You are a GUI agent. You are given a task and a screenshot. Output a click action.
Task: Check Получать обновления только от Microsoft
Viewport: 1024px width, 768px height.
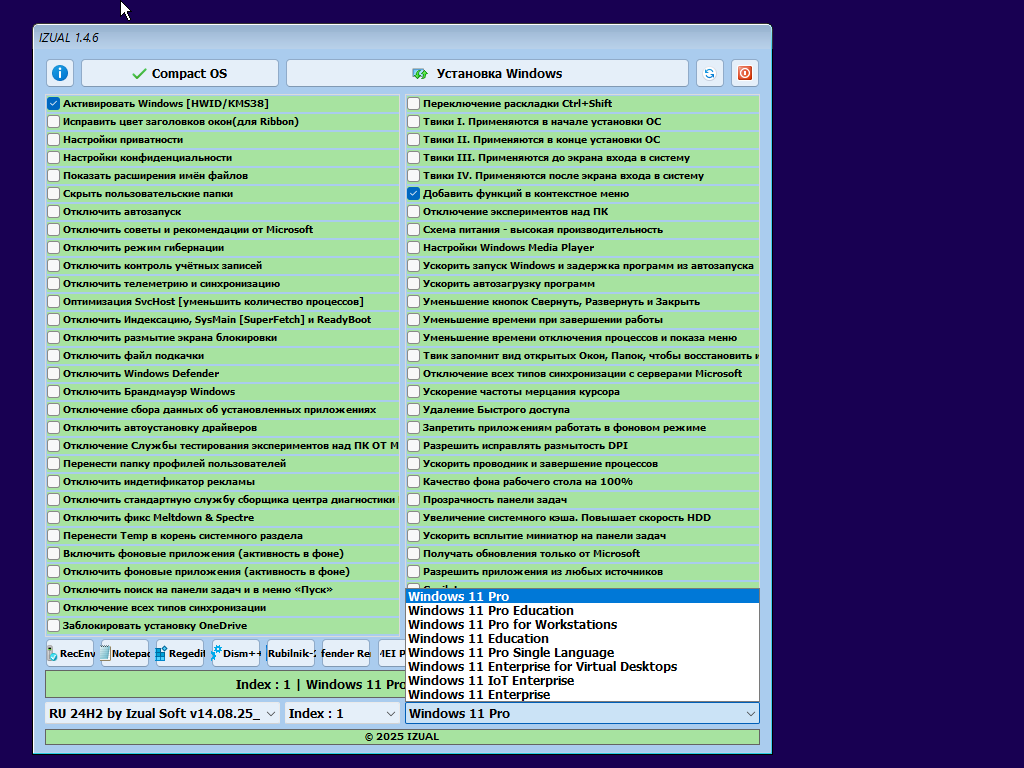pos(413,553)
